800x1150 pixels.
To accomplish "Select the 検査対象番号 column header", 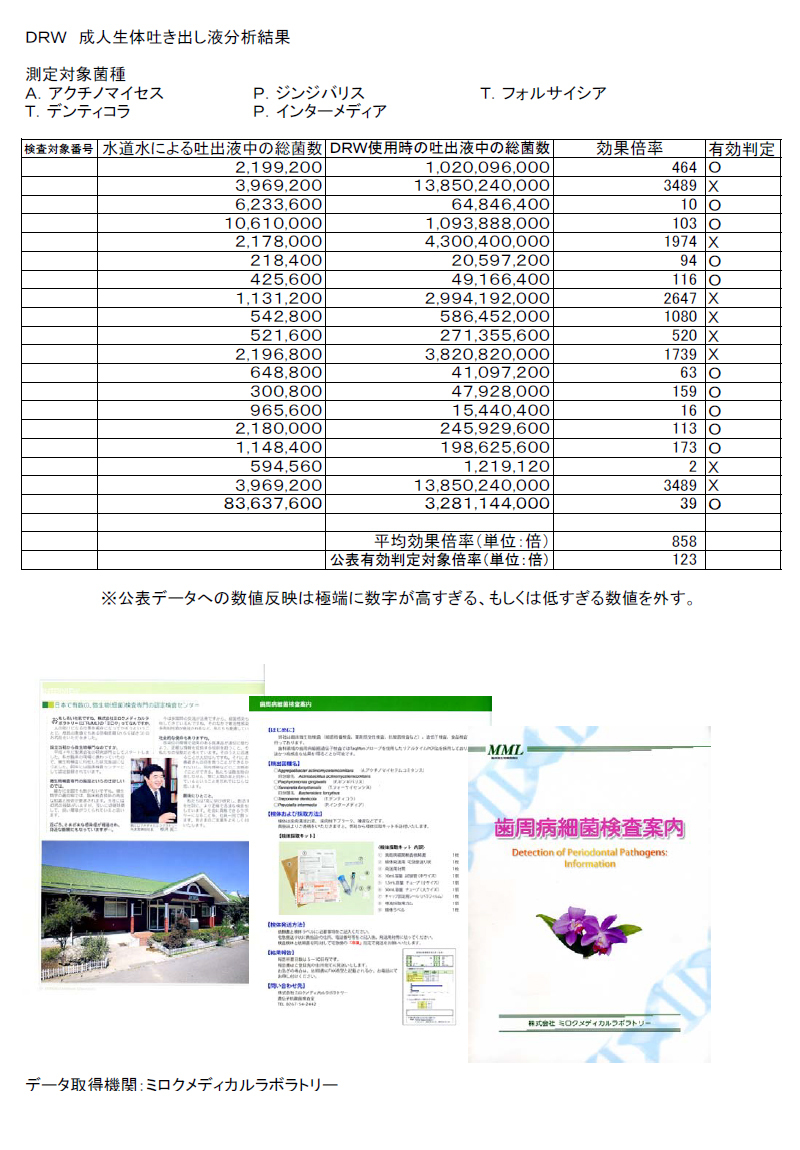I will [x=59, y=149].
